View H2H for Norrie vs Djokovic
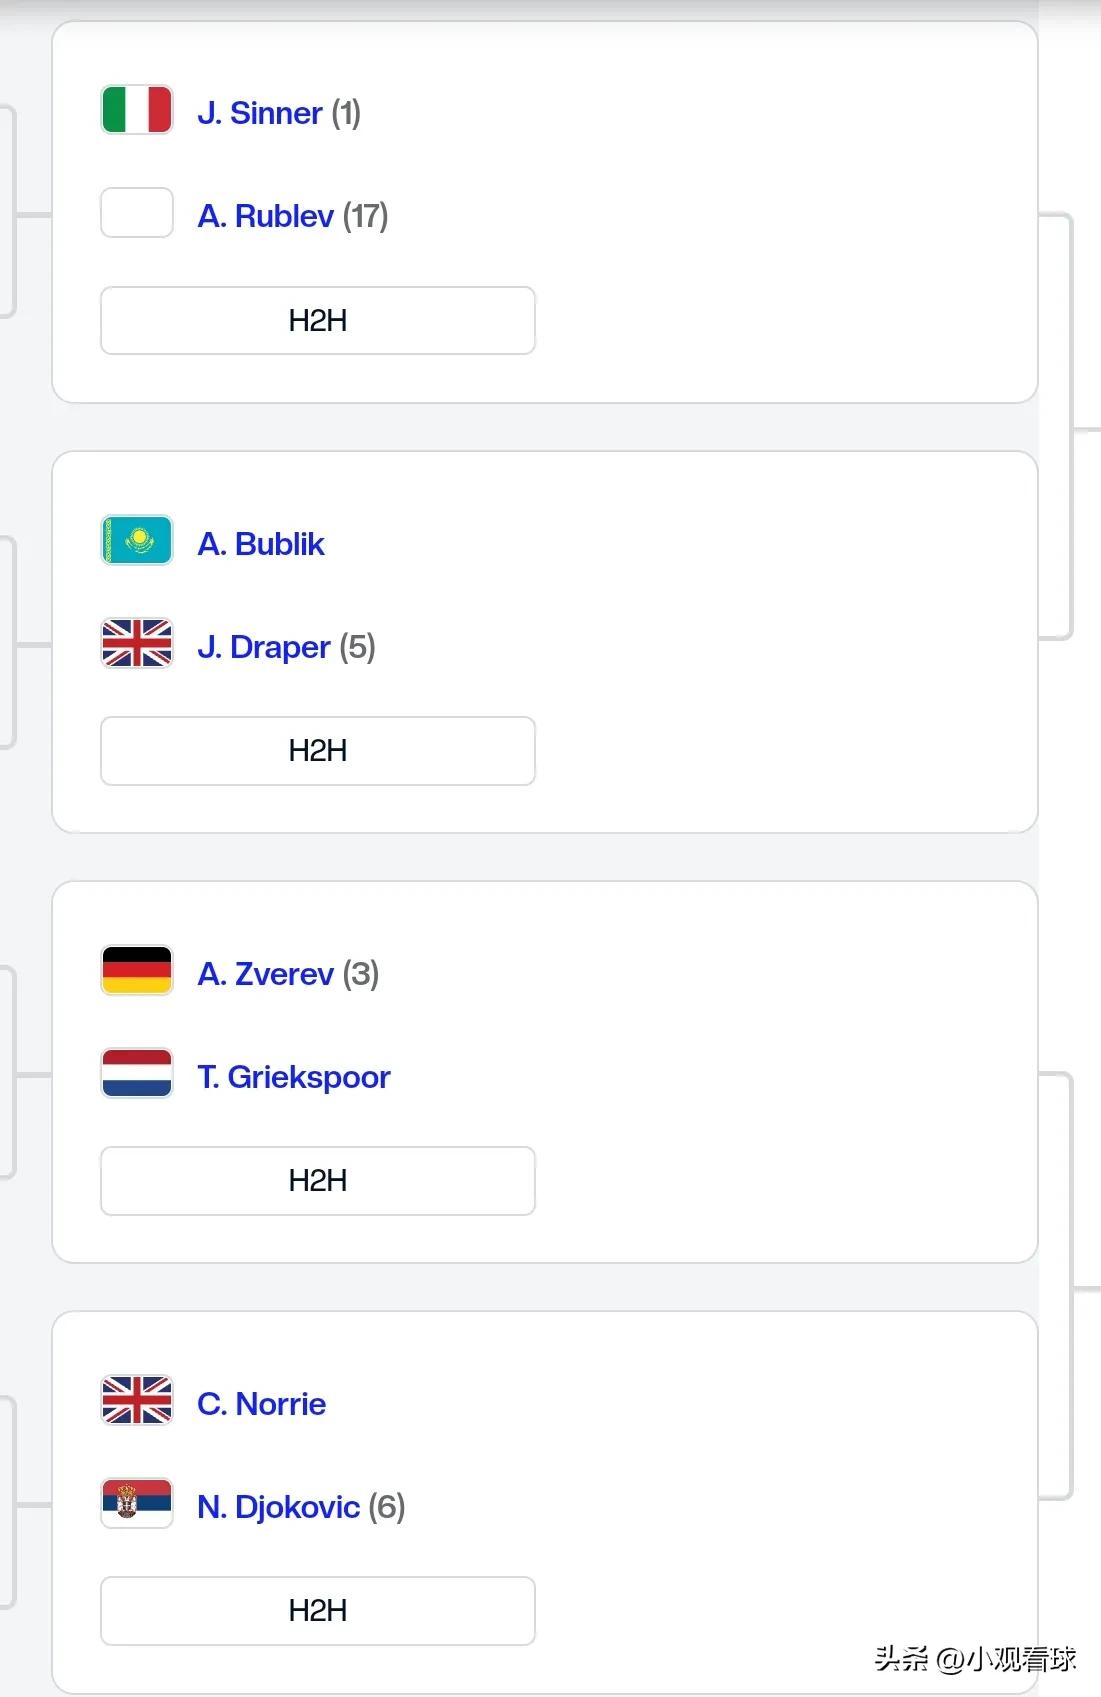 tap(318, 1611)
